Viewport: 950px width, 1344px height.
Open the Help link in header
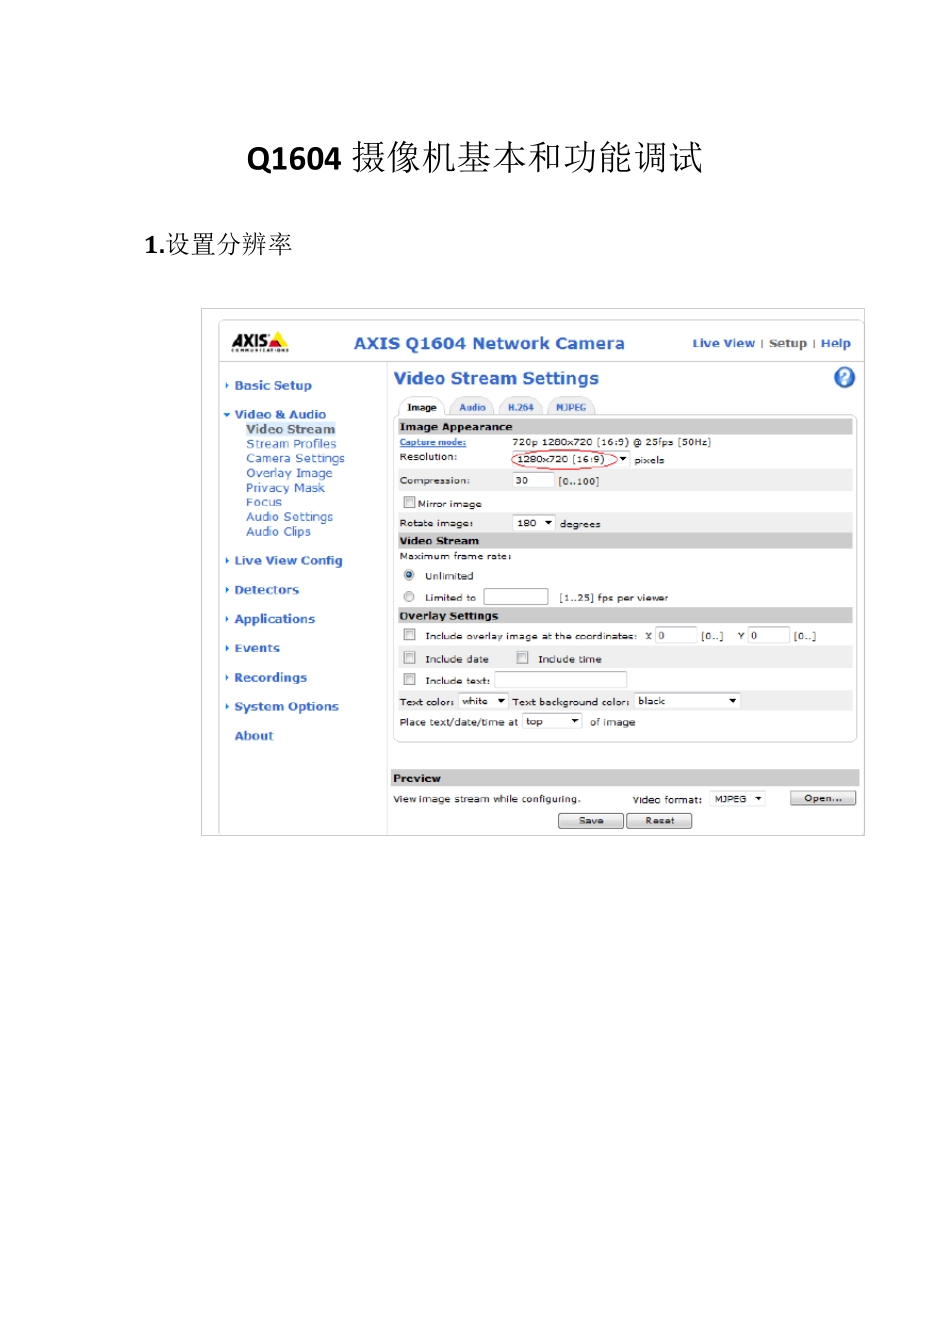836,343
